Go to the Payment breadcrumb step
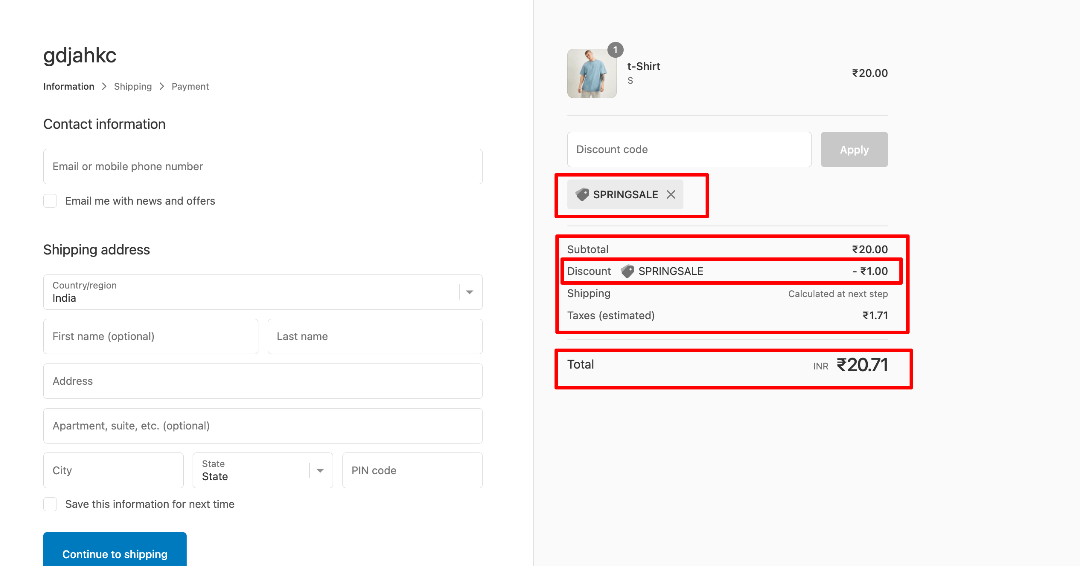Viewport: 1080px width, 566px height. (190, 87)
